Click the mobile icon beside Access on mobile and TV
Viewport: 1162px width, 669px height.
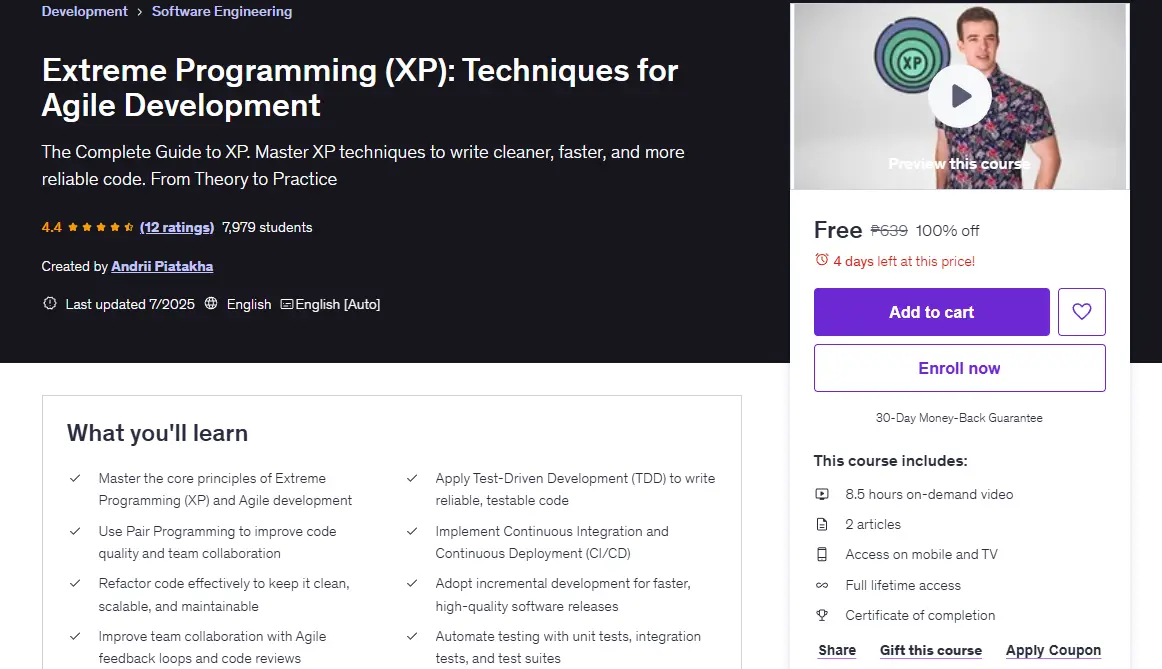(822, 554)
